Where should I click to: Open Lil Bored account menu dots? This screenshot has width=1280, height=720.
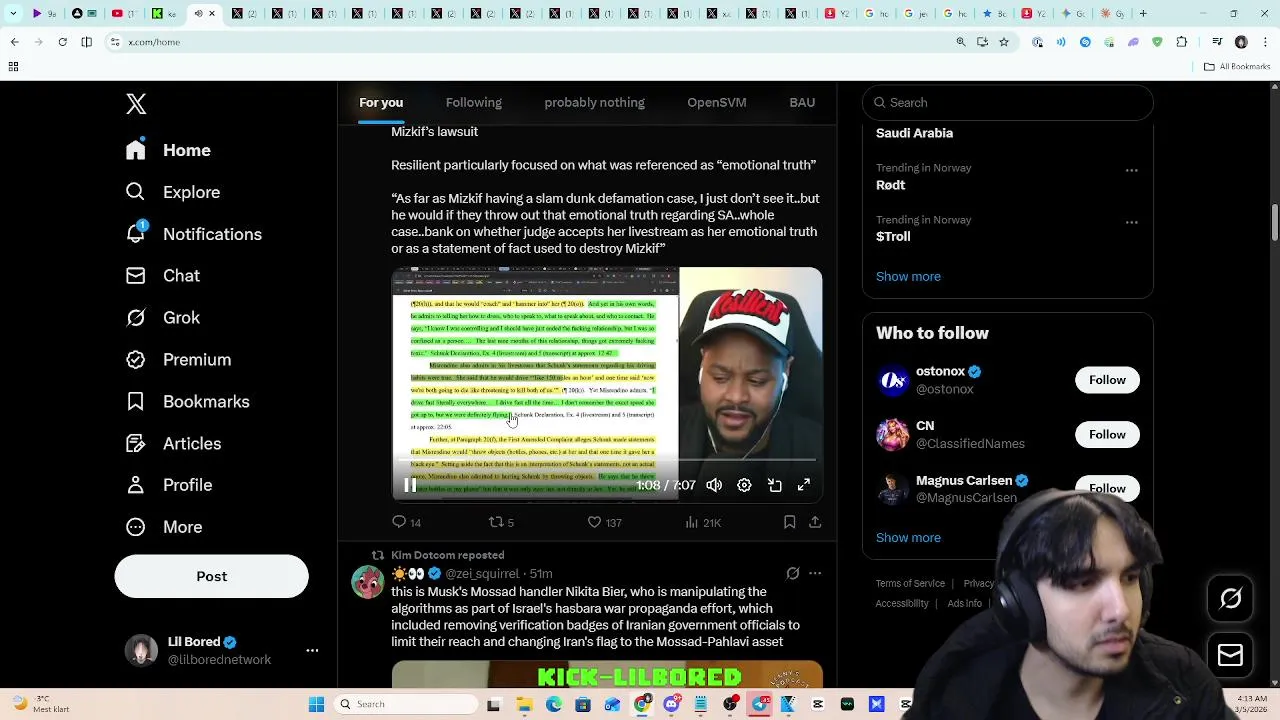coord(312,650)
